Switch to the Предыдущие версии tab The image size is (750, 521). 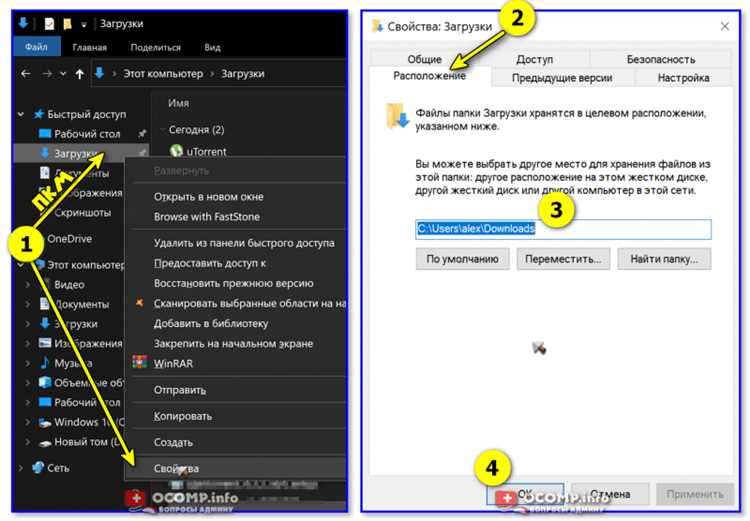click(x=562, y=78)
